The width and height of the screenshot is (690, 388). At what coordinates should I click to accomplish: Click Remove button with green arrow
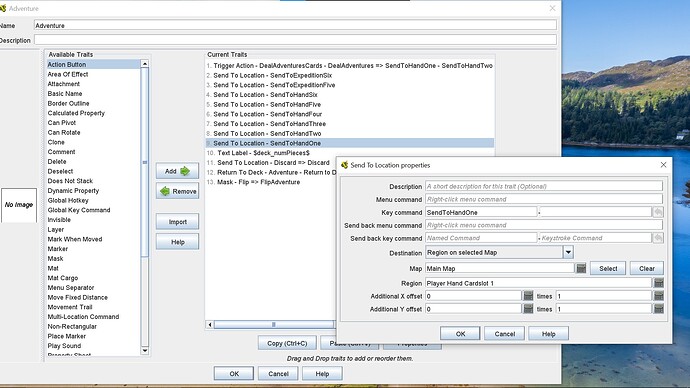pyautogui.click(x=177, y=191)
